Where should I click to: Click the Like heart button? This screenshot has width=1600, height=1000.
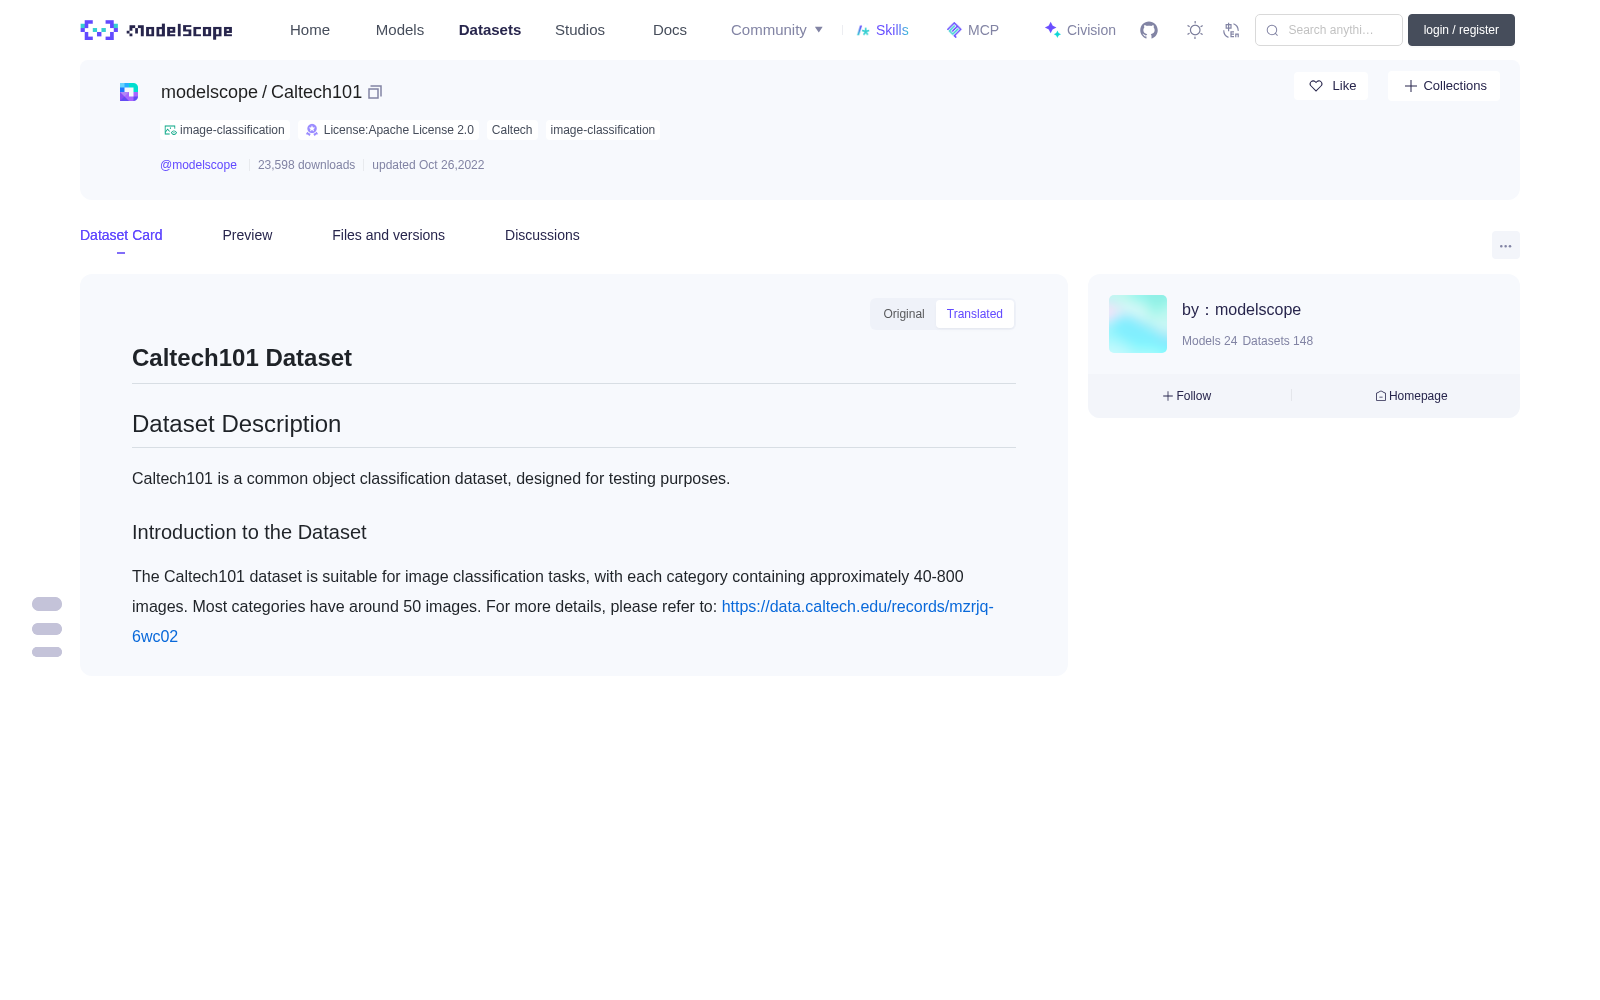point(1331,86)
